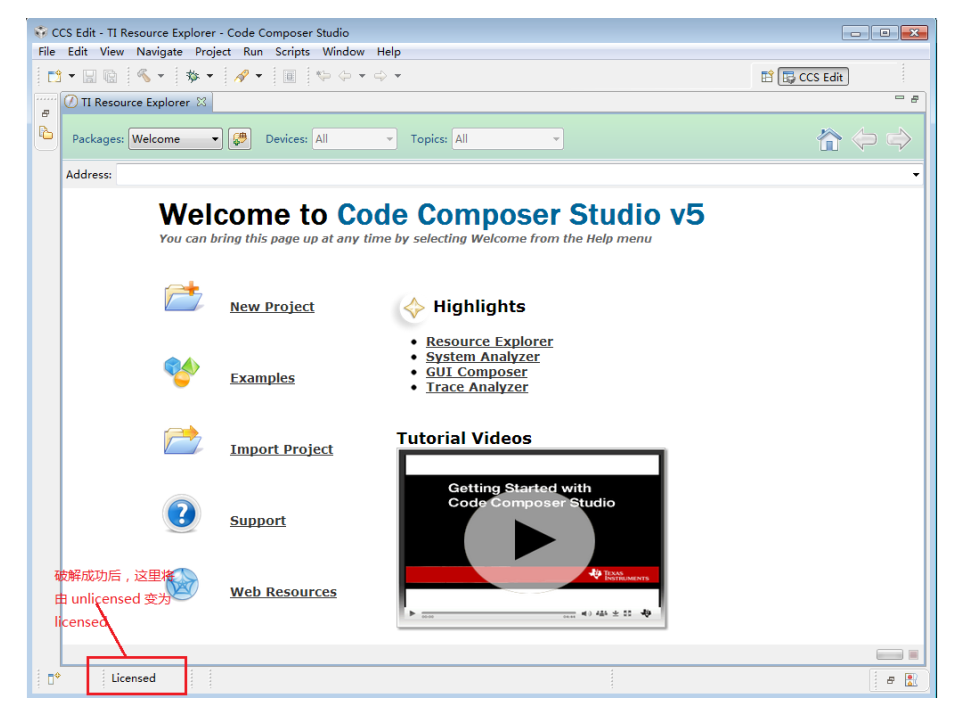Click the Last Edit Location arrow icon
The height and width of the screenshot is (715, 966).
(x=323, y=76)
